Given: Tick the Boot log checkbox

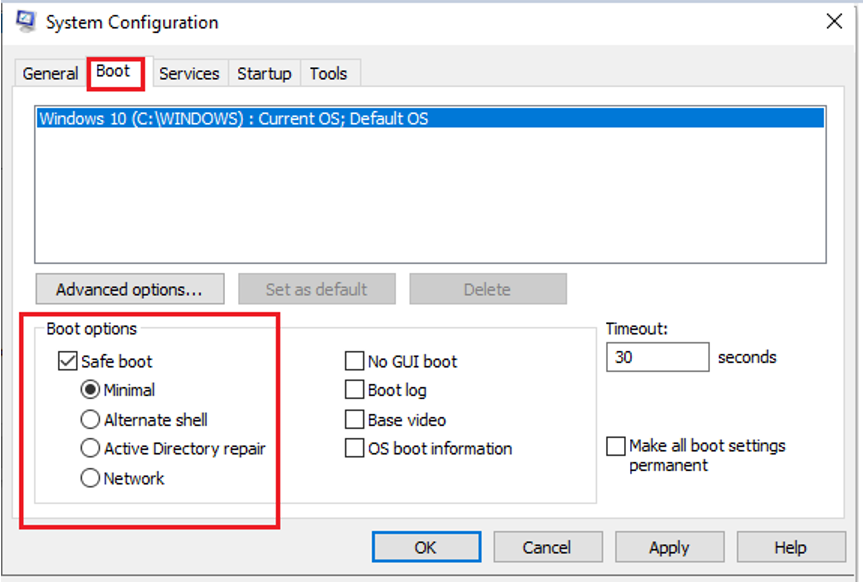Looking at the screenshot, I should (x=354, y=390).
